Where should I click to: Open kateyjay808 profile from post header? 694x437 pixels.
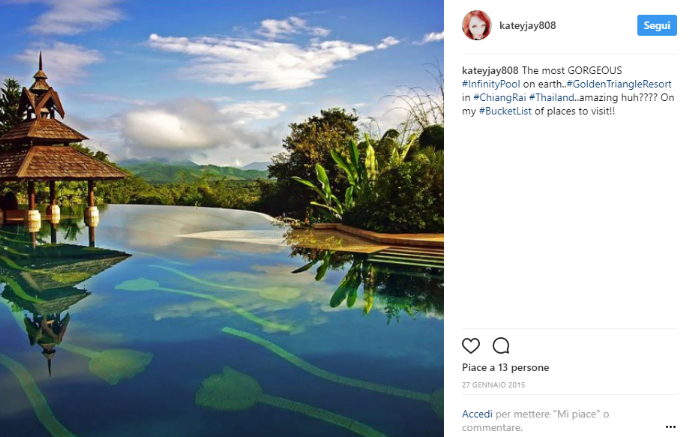(528, 26)
